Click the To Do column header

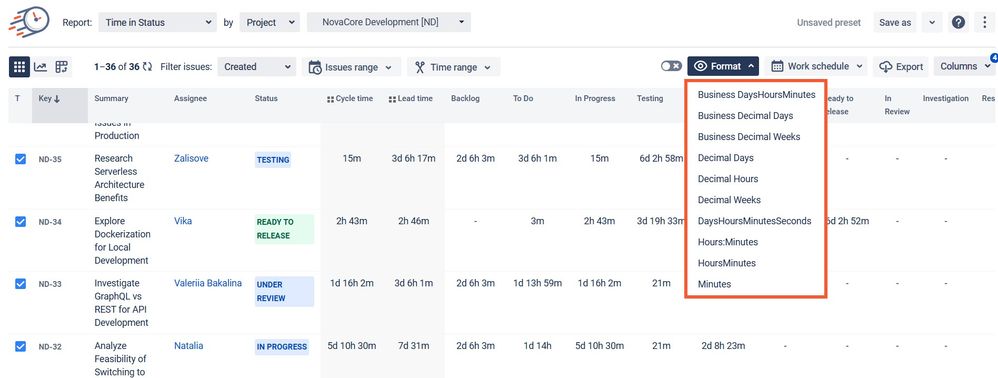(523, 99)
